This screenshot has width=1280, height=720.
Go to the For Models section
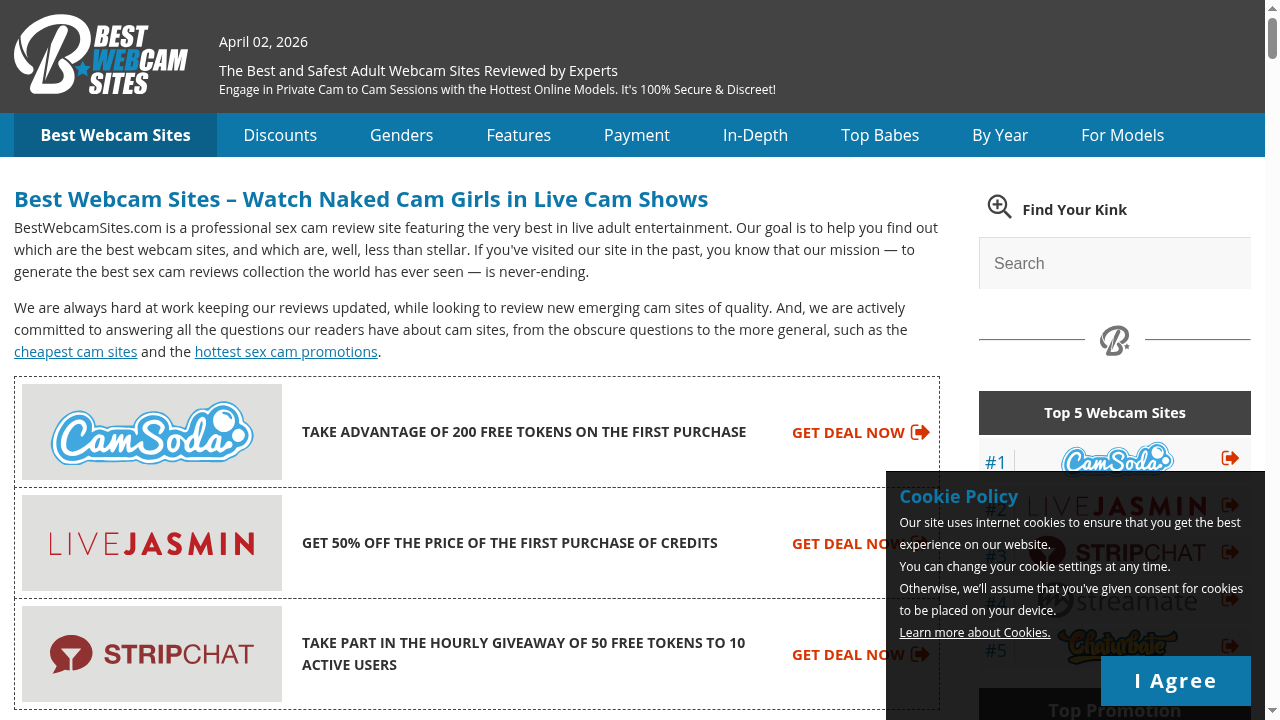[1122, 135]
